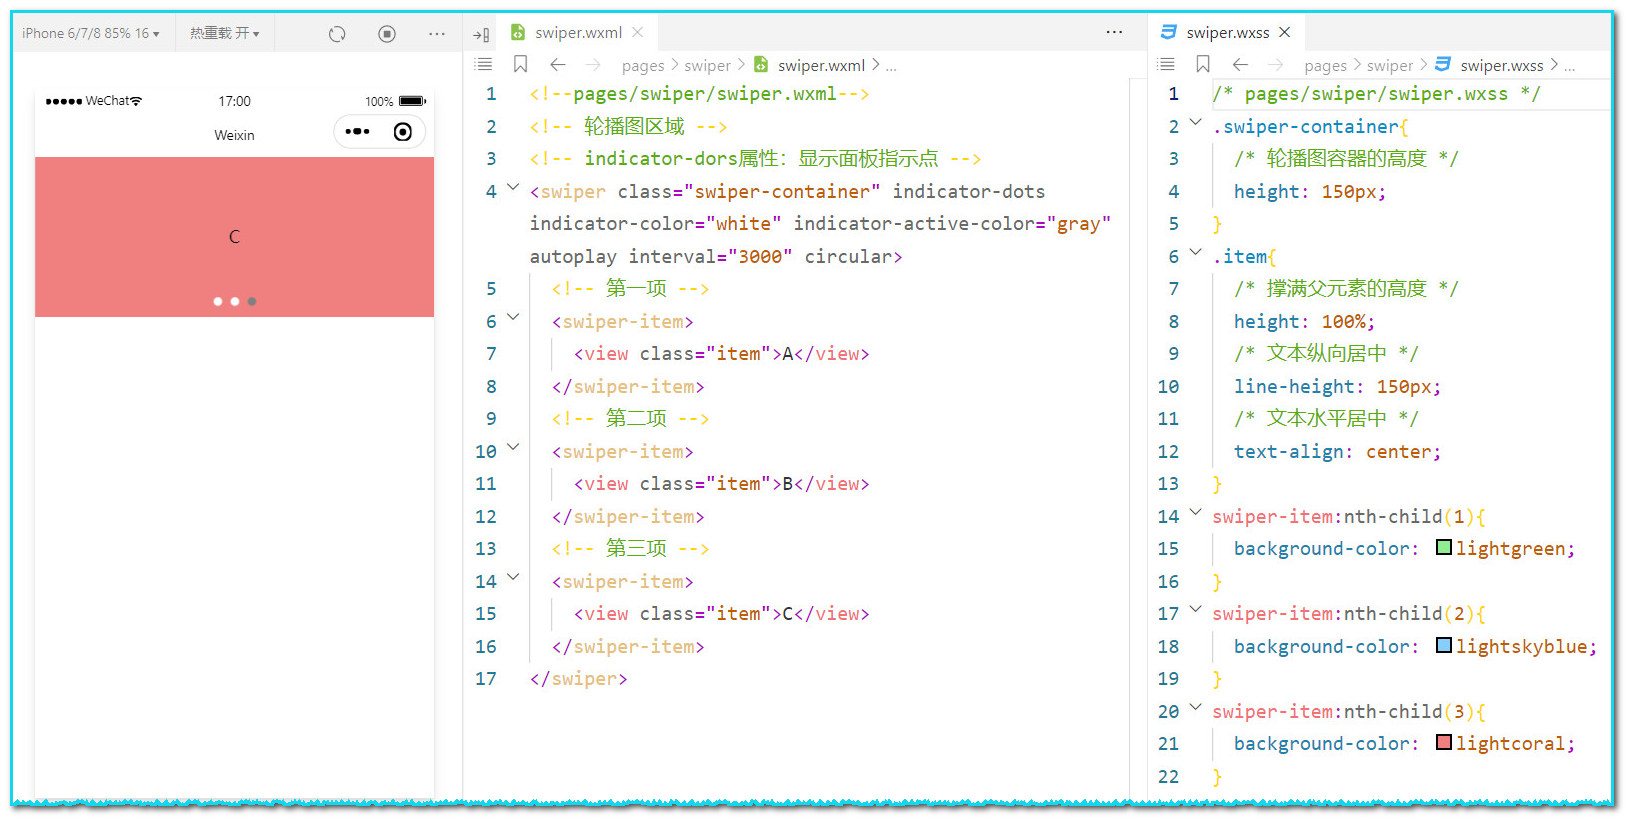
Task: Click the closing </swiper> tag line
Action: click(578, 679)
